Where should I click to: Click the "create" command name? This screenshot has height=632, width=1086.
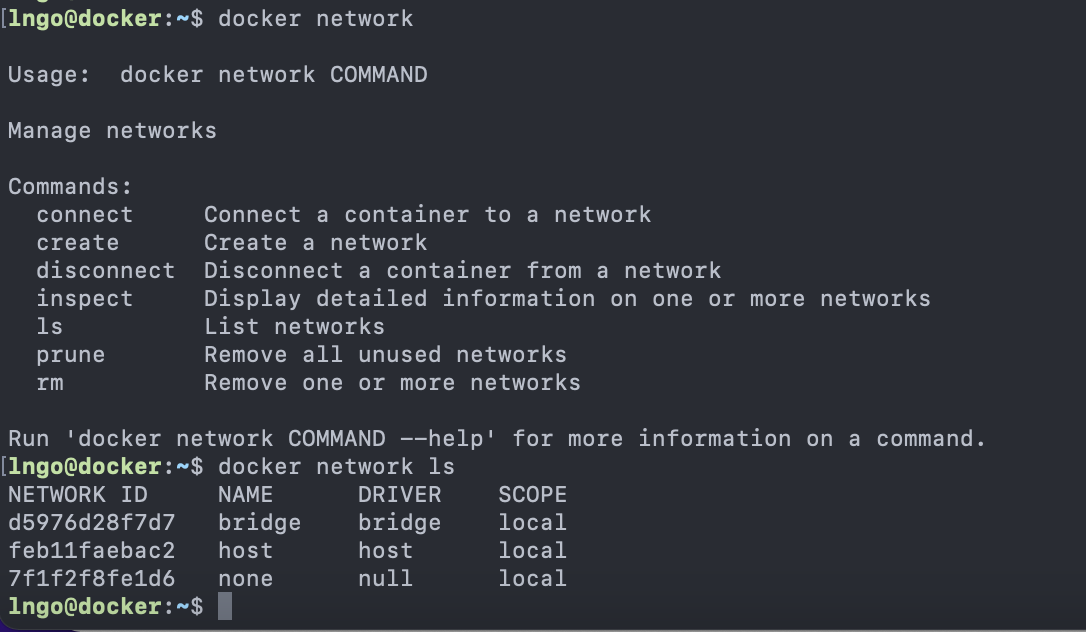click(78, 243)
